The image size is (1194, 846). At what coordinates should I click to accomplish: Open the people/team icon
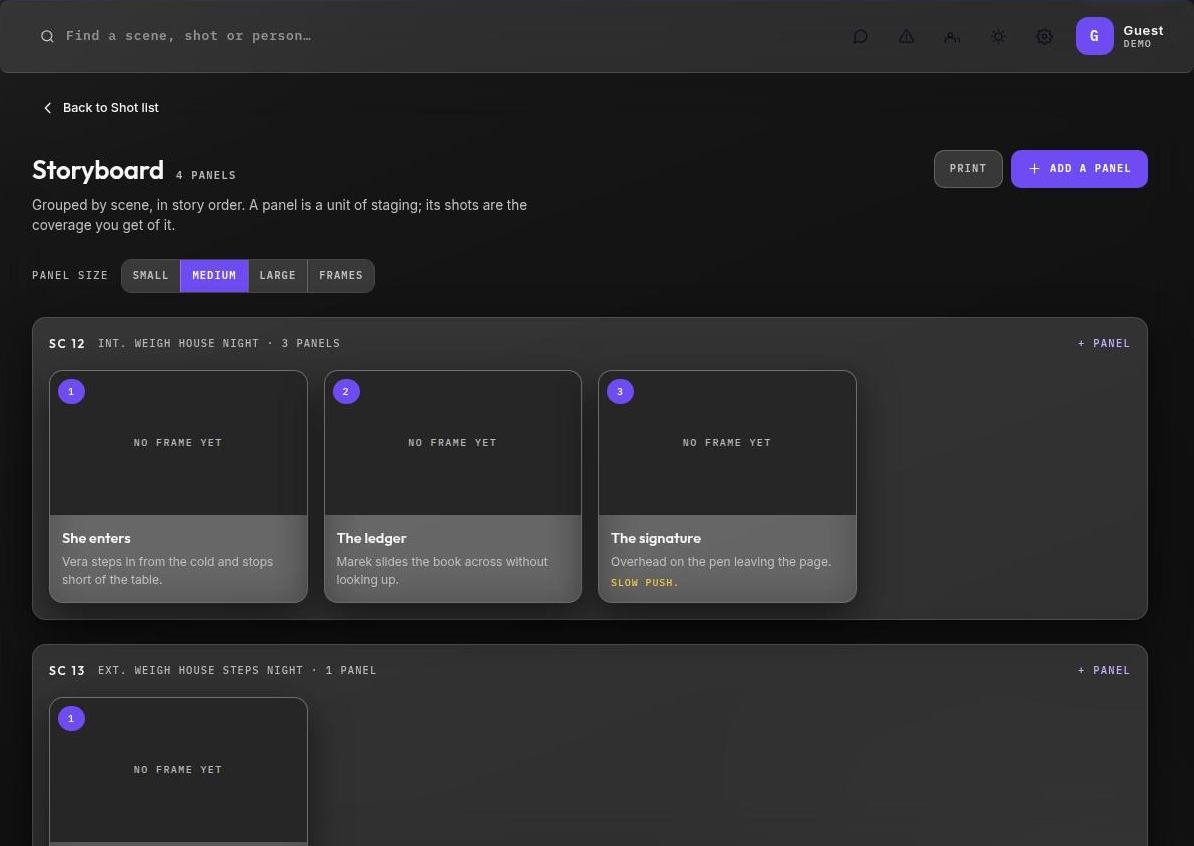[x=952, y=37]
